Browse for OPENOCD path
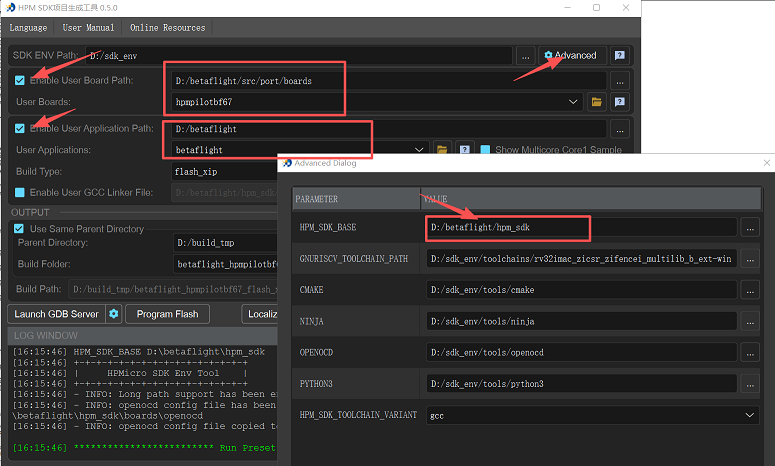 [x=750, y=352]
